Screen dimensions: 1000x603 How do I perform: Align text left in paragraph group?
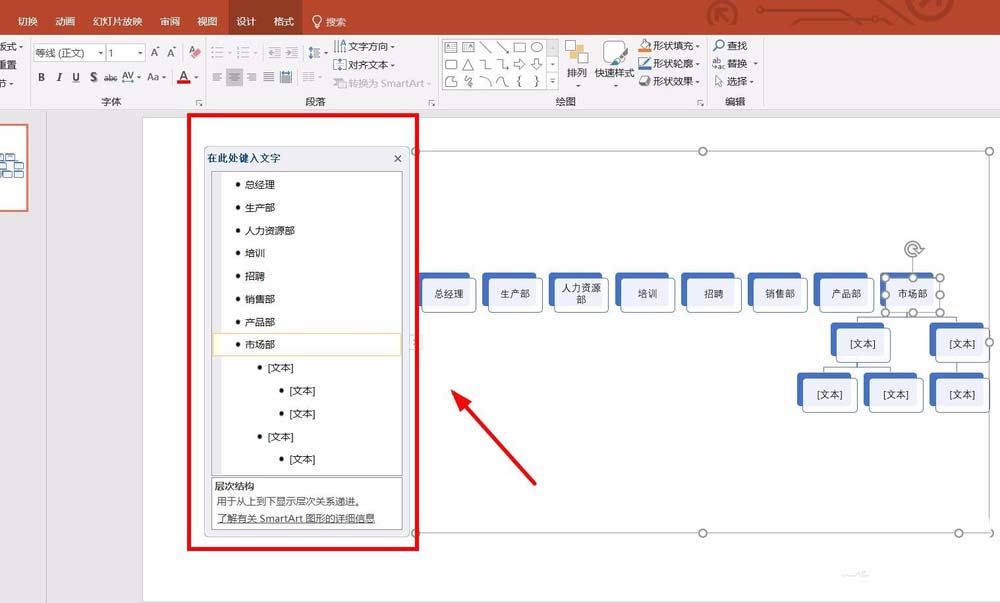pyautogui.click(x=217, y=77)
